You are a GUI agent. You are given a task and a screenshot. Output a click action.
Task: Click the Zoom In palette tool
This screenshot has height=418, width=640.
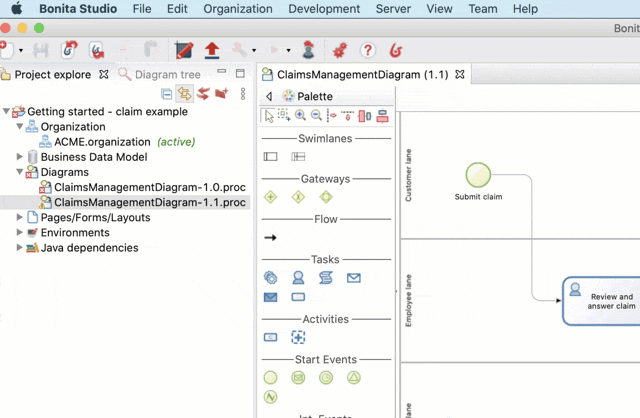(300, 116)
